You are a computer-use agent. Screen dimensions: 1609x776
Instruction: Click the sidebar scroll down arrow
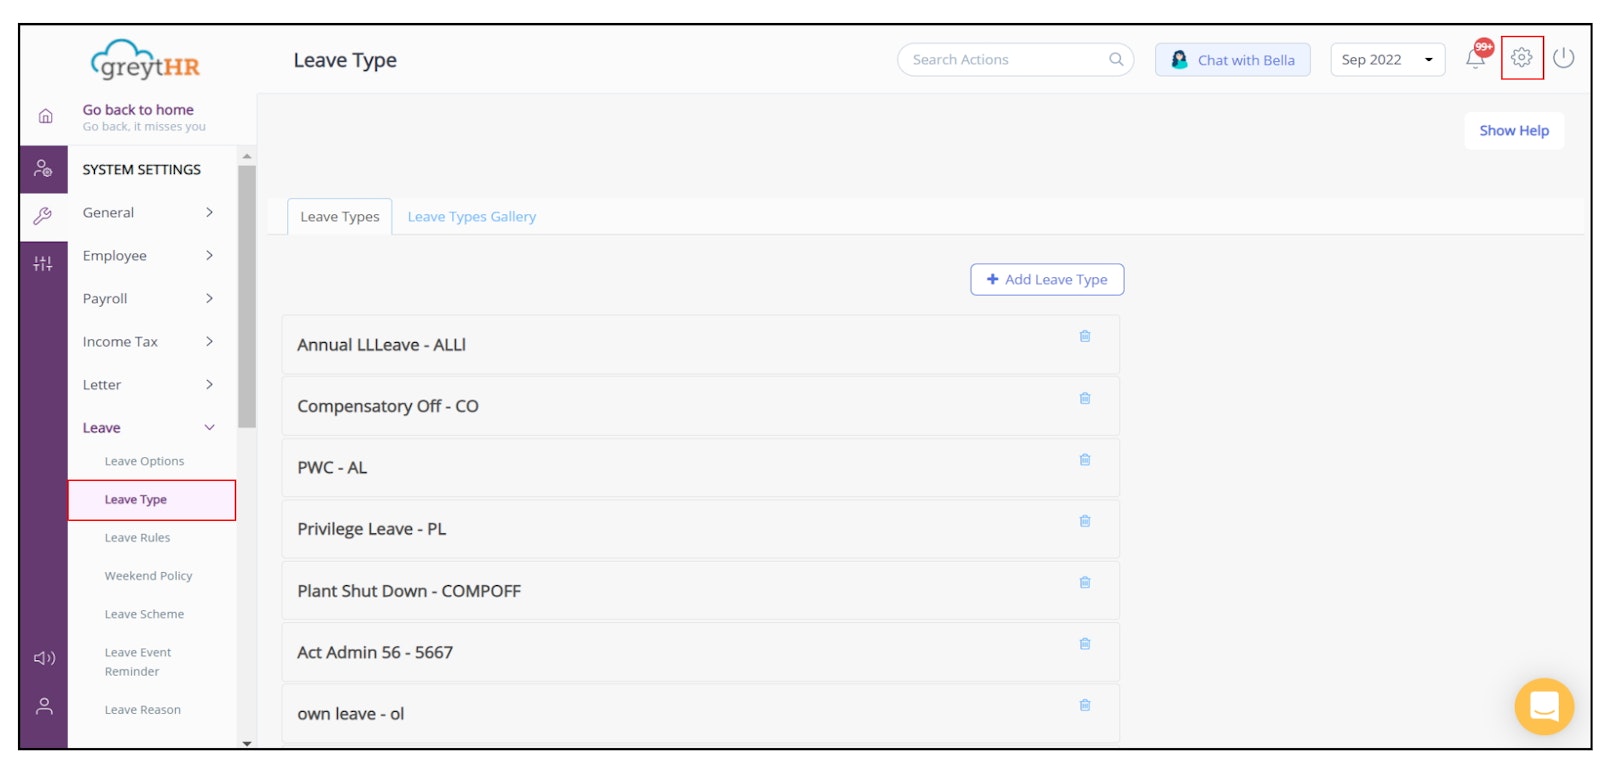[247, 743]
